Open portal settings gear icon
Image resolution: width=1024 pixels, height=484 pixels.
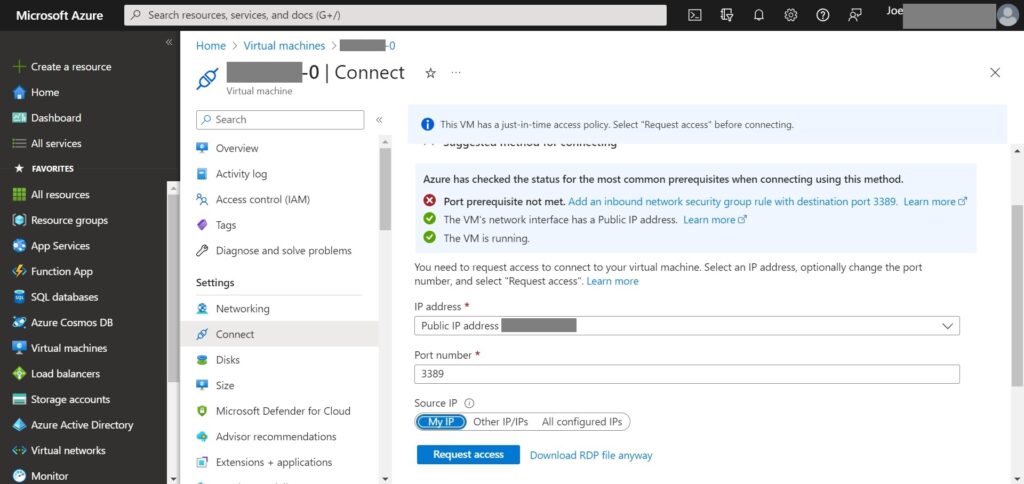(x=790, y=15)
